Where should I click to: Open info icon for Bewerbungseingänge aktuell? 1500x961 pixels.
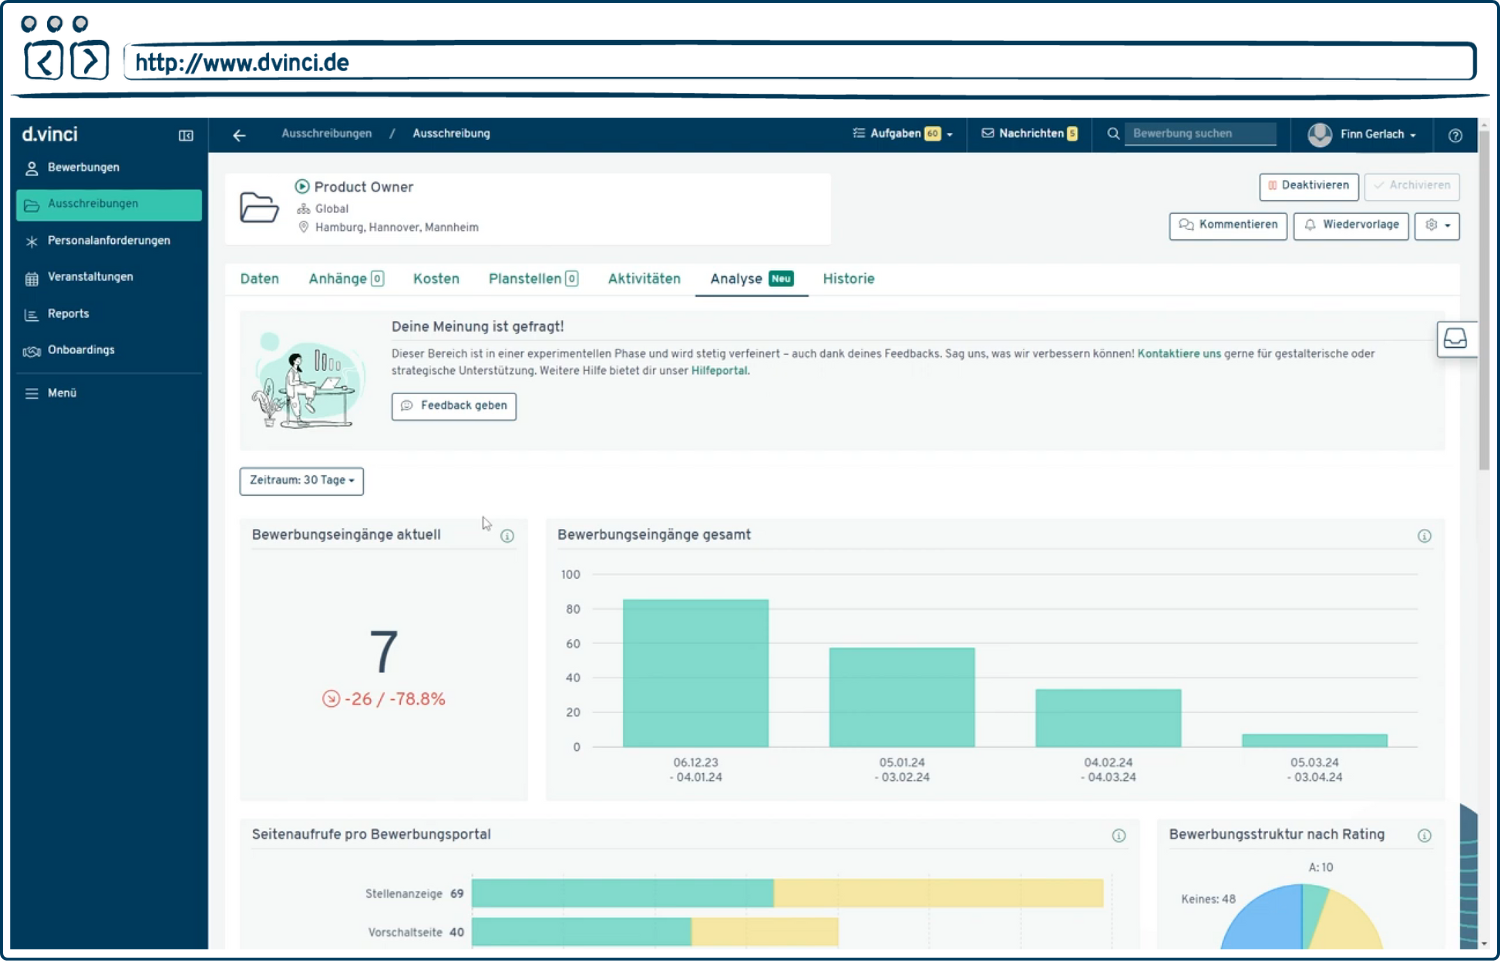(507, 536)
